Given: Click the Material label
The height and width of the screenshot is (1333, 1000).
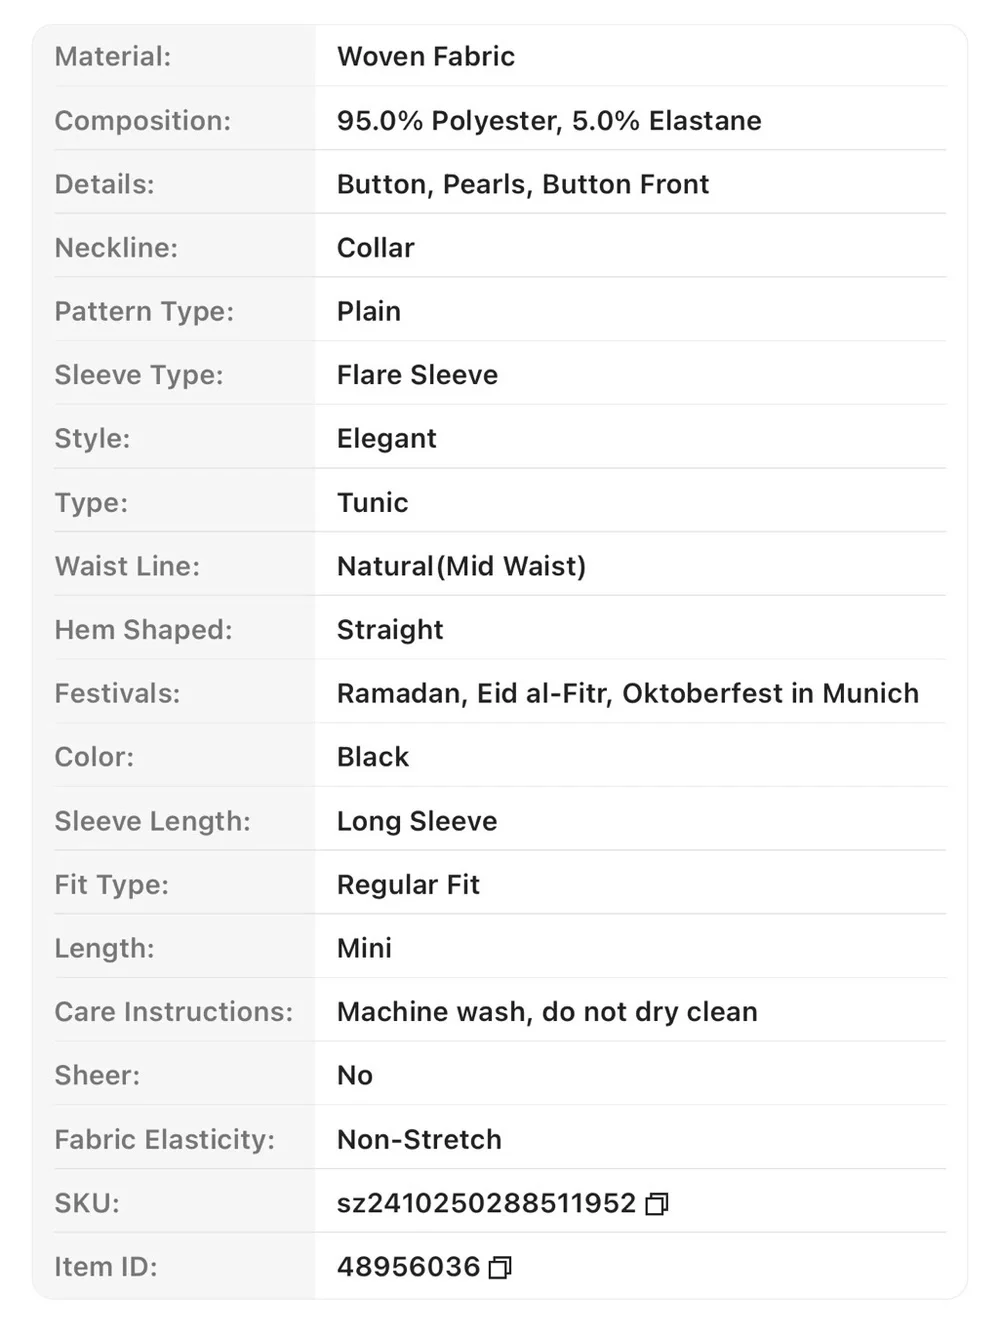Looking at the screenshot, I should 113,57.
